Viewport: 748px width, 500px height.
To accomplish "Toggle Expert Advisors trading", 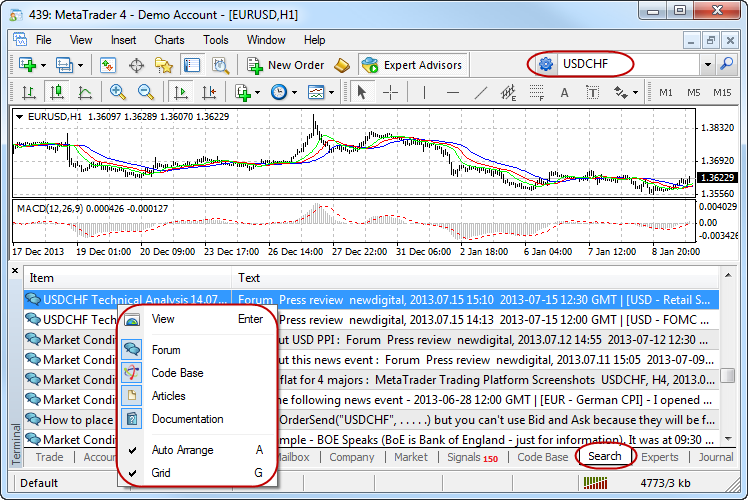I will pyautogui.click(x=412, y=65).
